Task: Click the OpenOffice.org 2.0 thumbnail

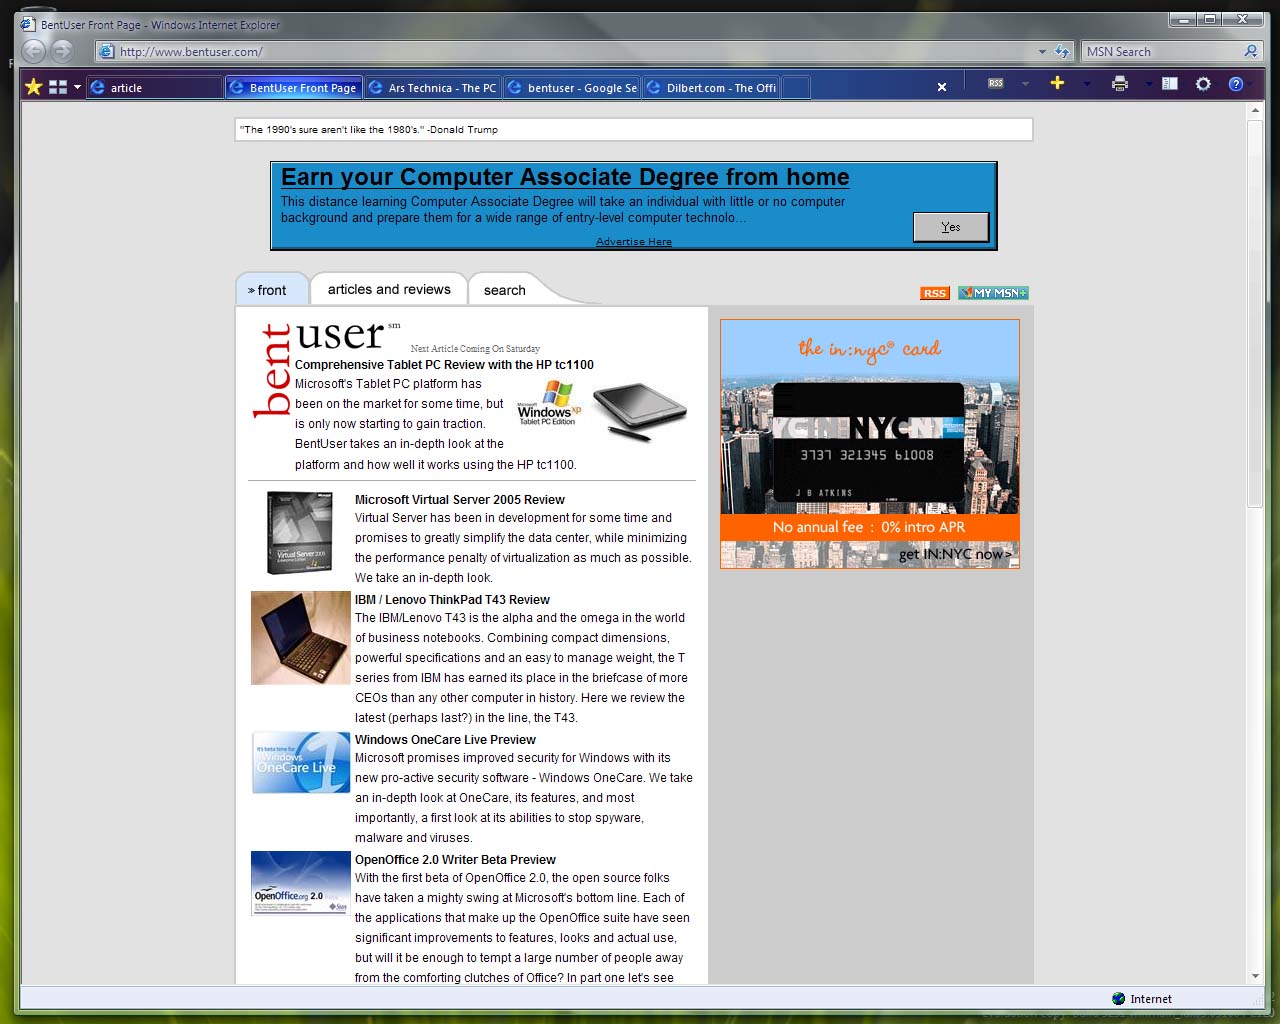Action: 301,883
